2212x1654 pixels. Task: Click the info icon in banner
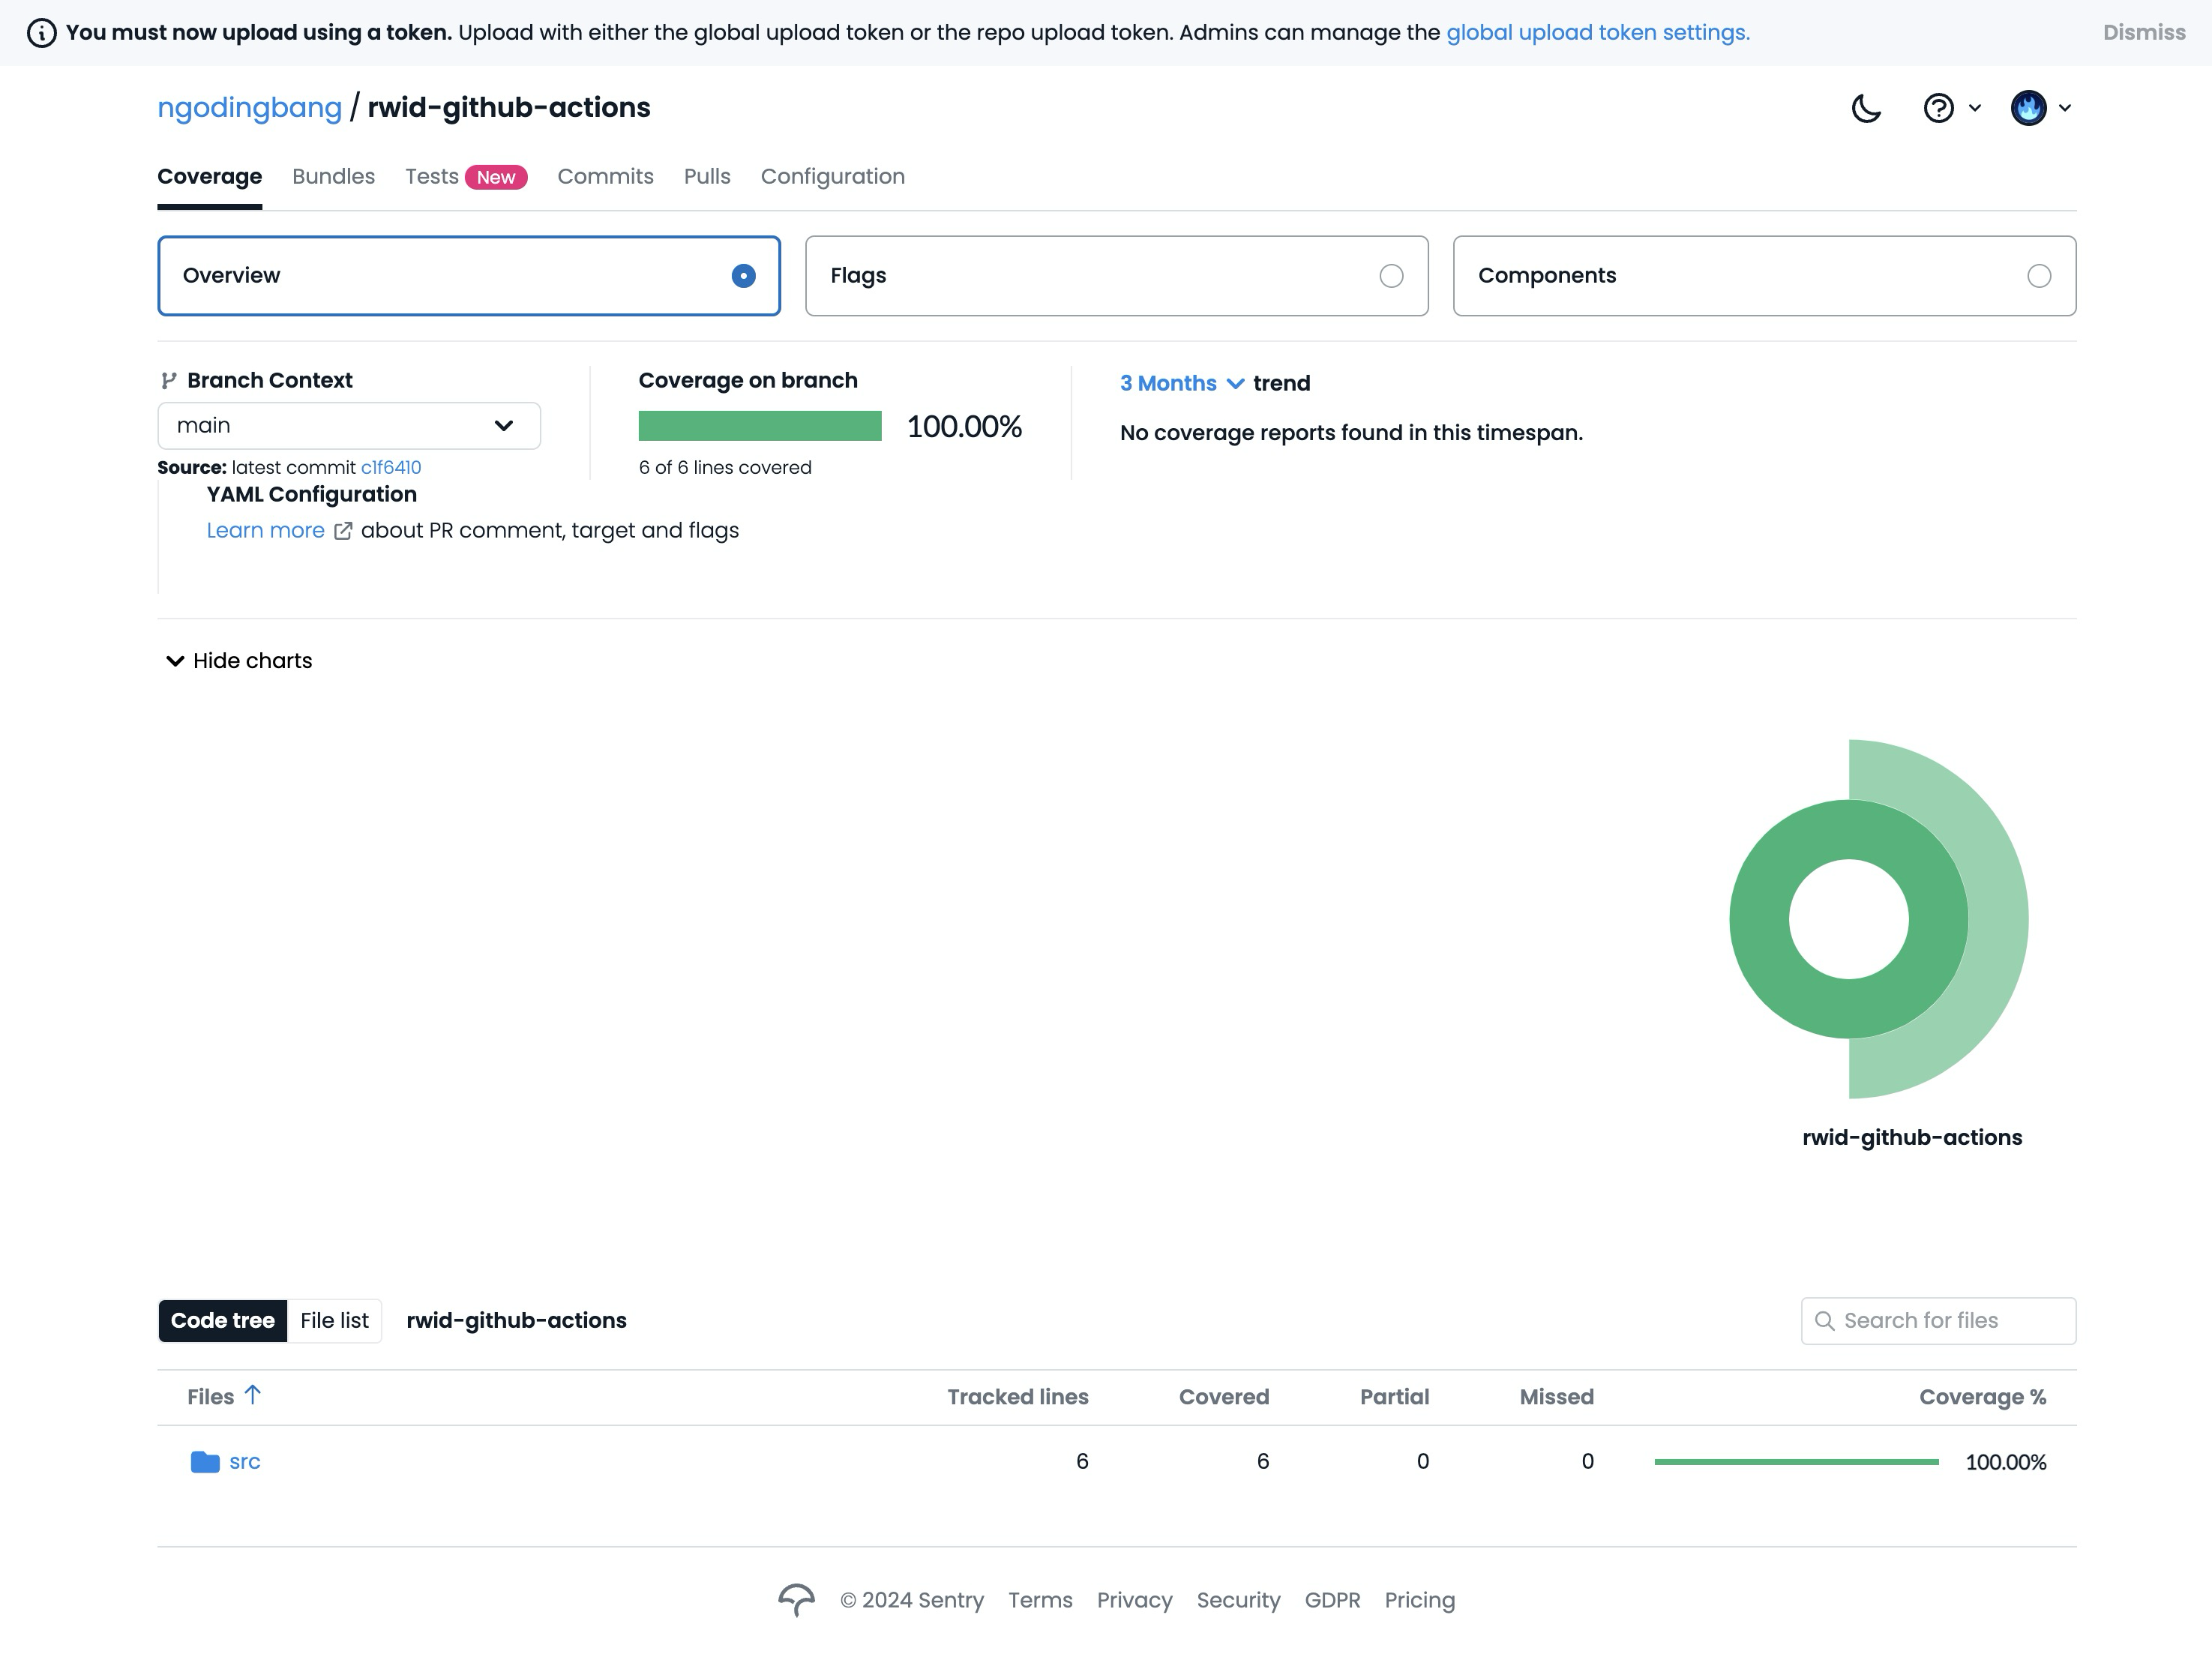(41, 33)
